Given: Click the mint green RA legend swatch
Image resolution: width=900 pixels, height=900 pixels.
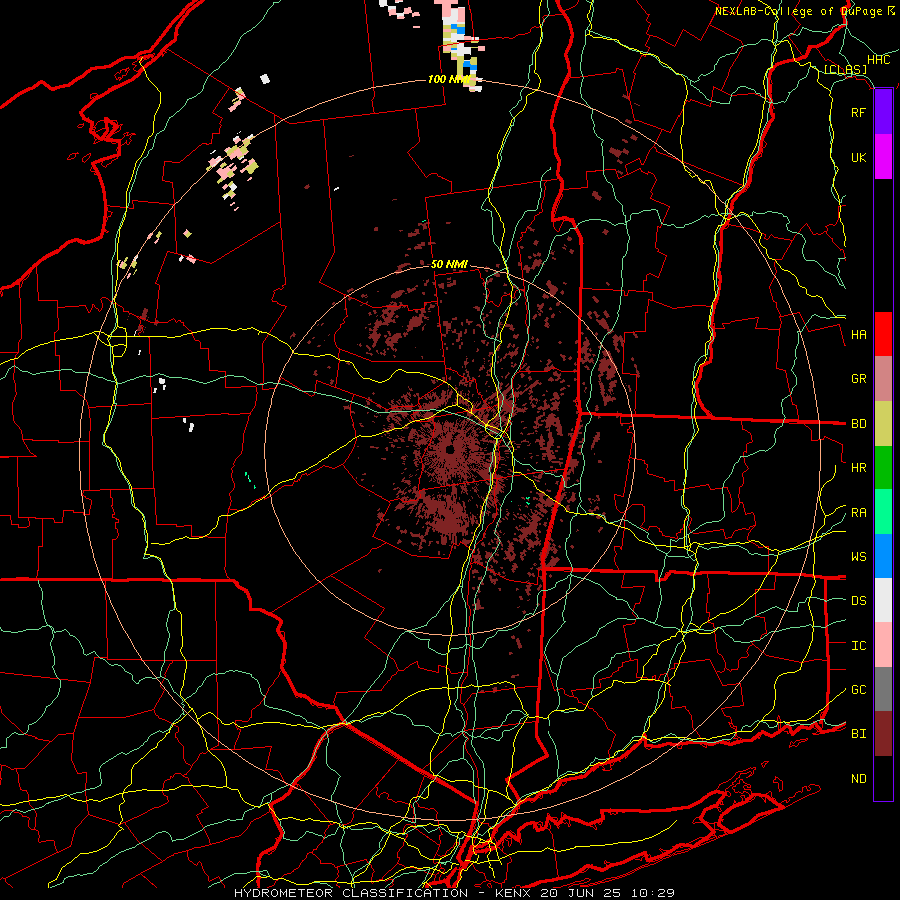Looking at the screenshot, I should pos(883,512).
